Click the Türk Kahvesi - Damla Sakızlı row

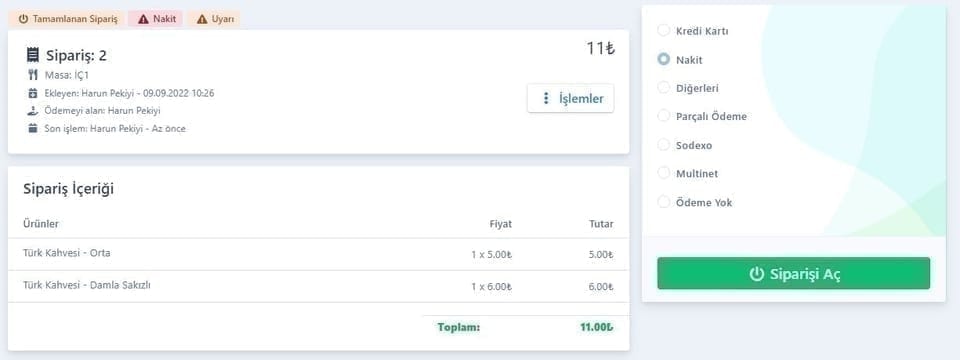[x=318, y=286]
